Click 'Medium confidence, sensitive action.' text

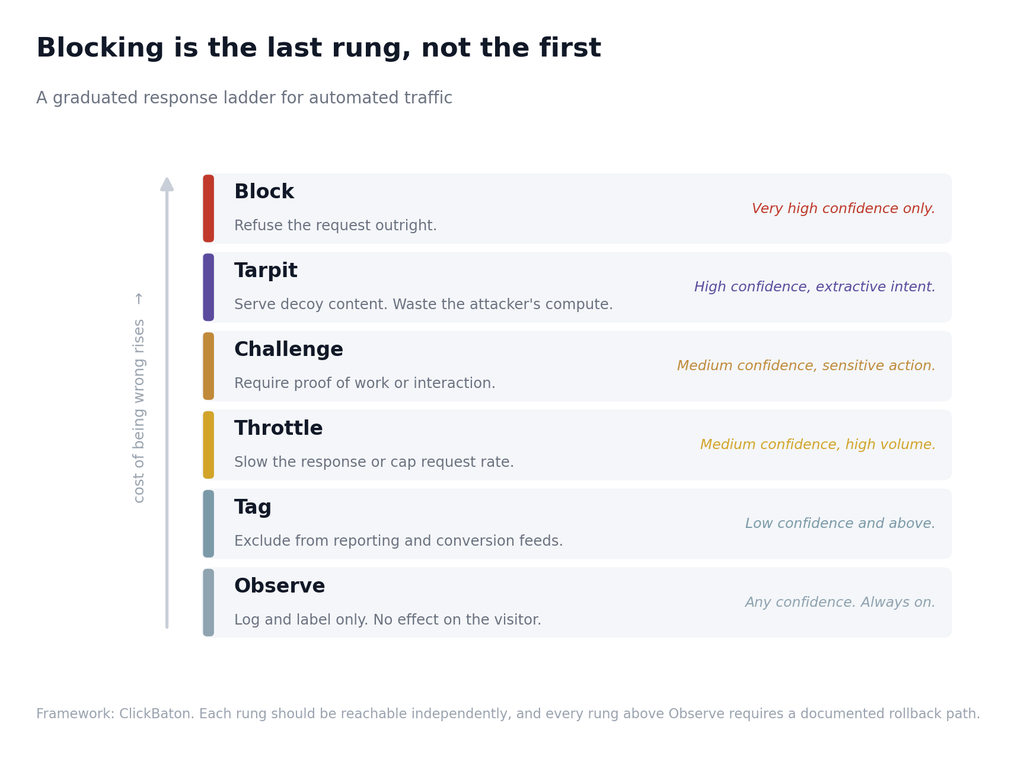coord(806,366)
